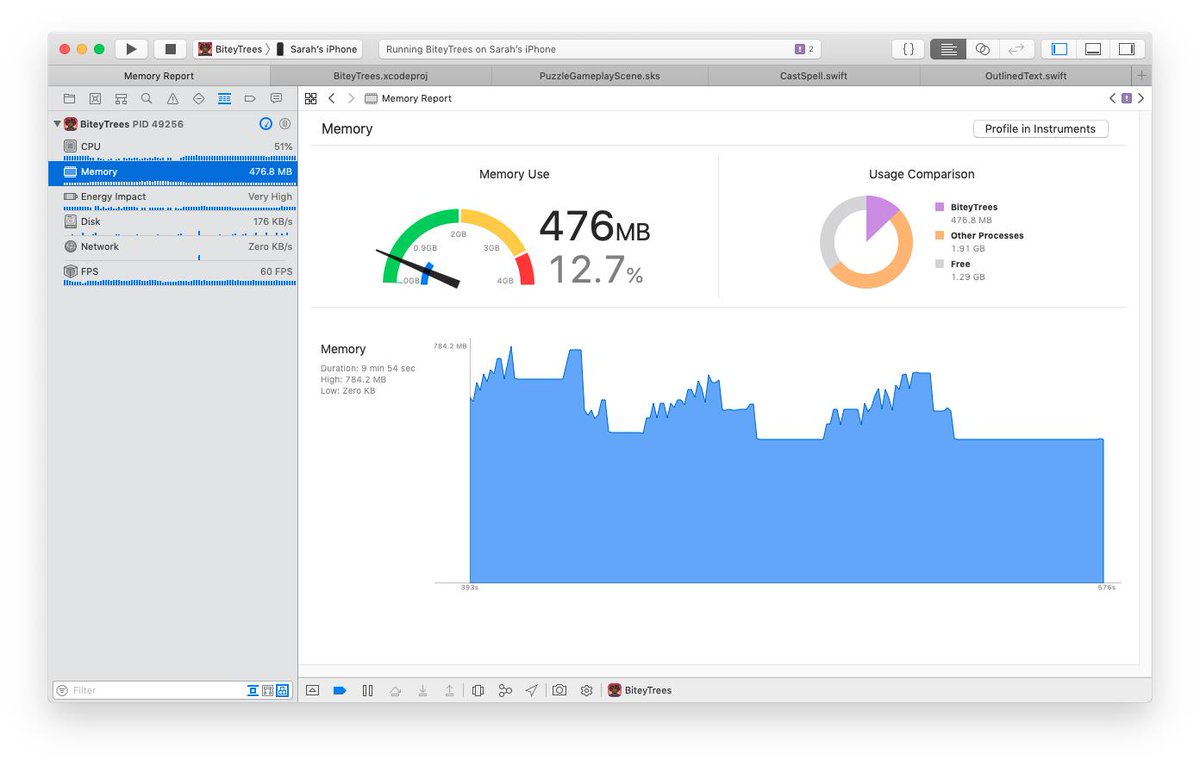Select the Energy Impact gauge row
The width and height of the screenshot is (1200, 766).
tap(173, 197)
